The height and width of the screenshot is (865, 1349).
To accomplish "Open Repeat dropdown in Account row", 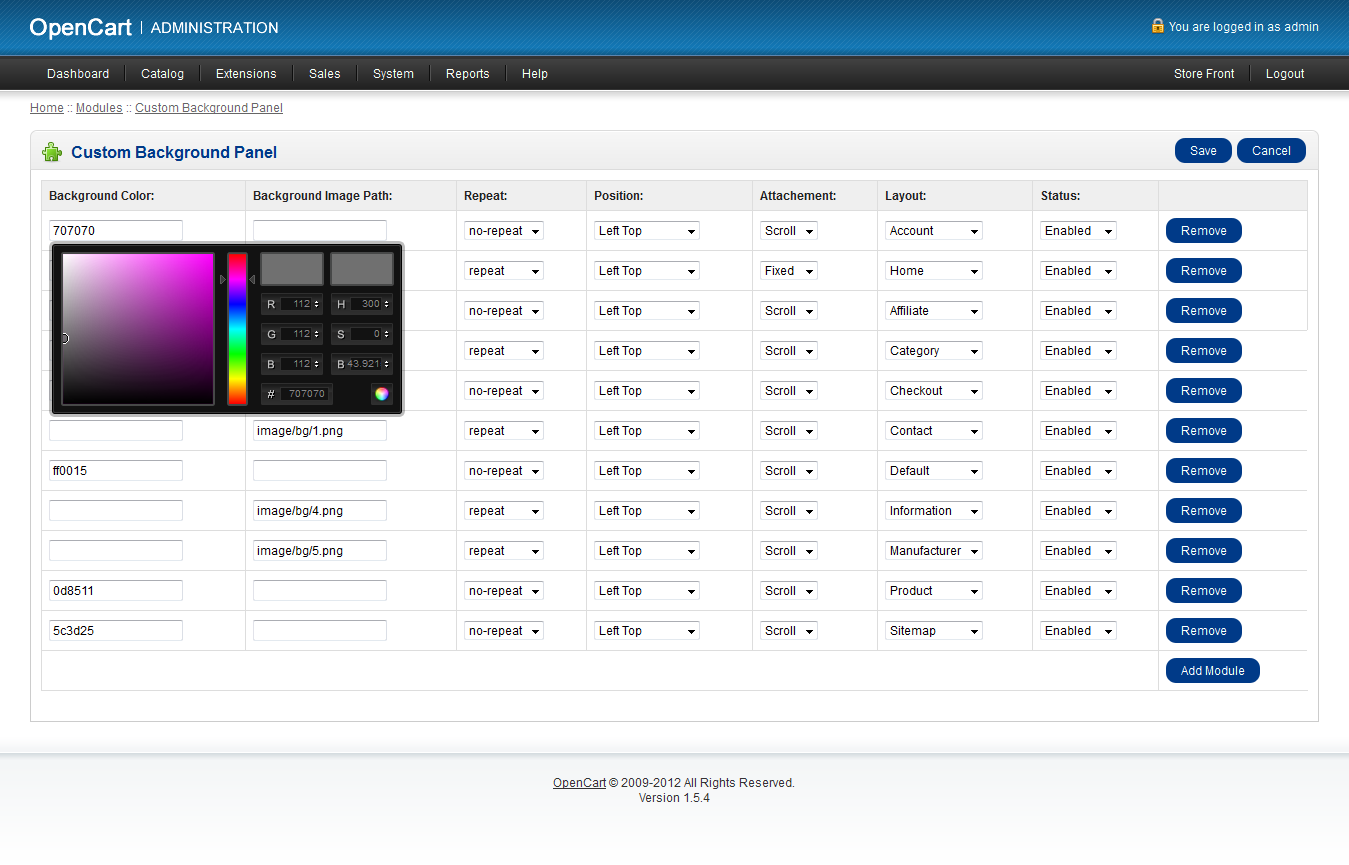I will tap(504, 231).
